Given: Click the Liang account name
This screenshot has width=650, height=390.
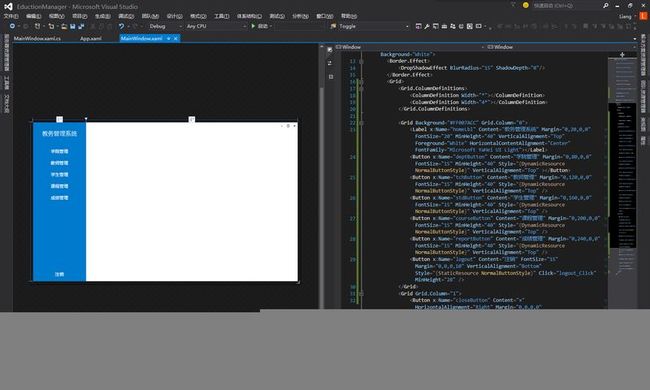Looking at the screenshot, I should point(625,17).
